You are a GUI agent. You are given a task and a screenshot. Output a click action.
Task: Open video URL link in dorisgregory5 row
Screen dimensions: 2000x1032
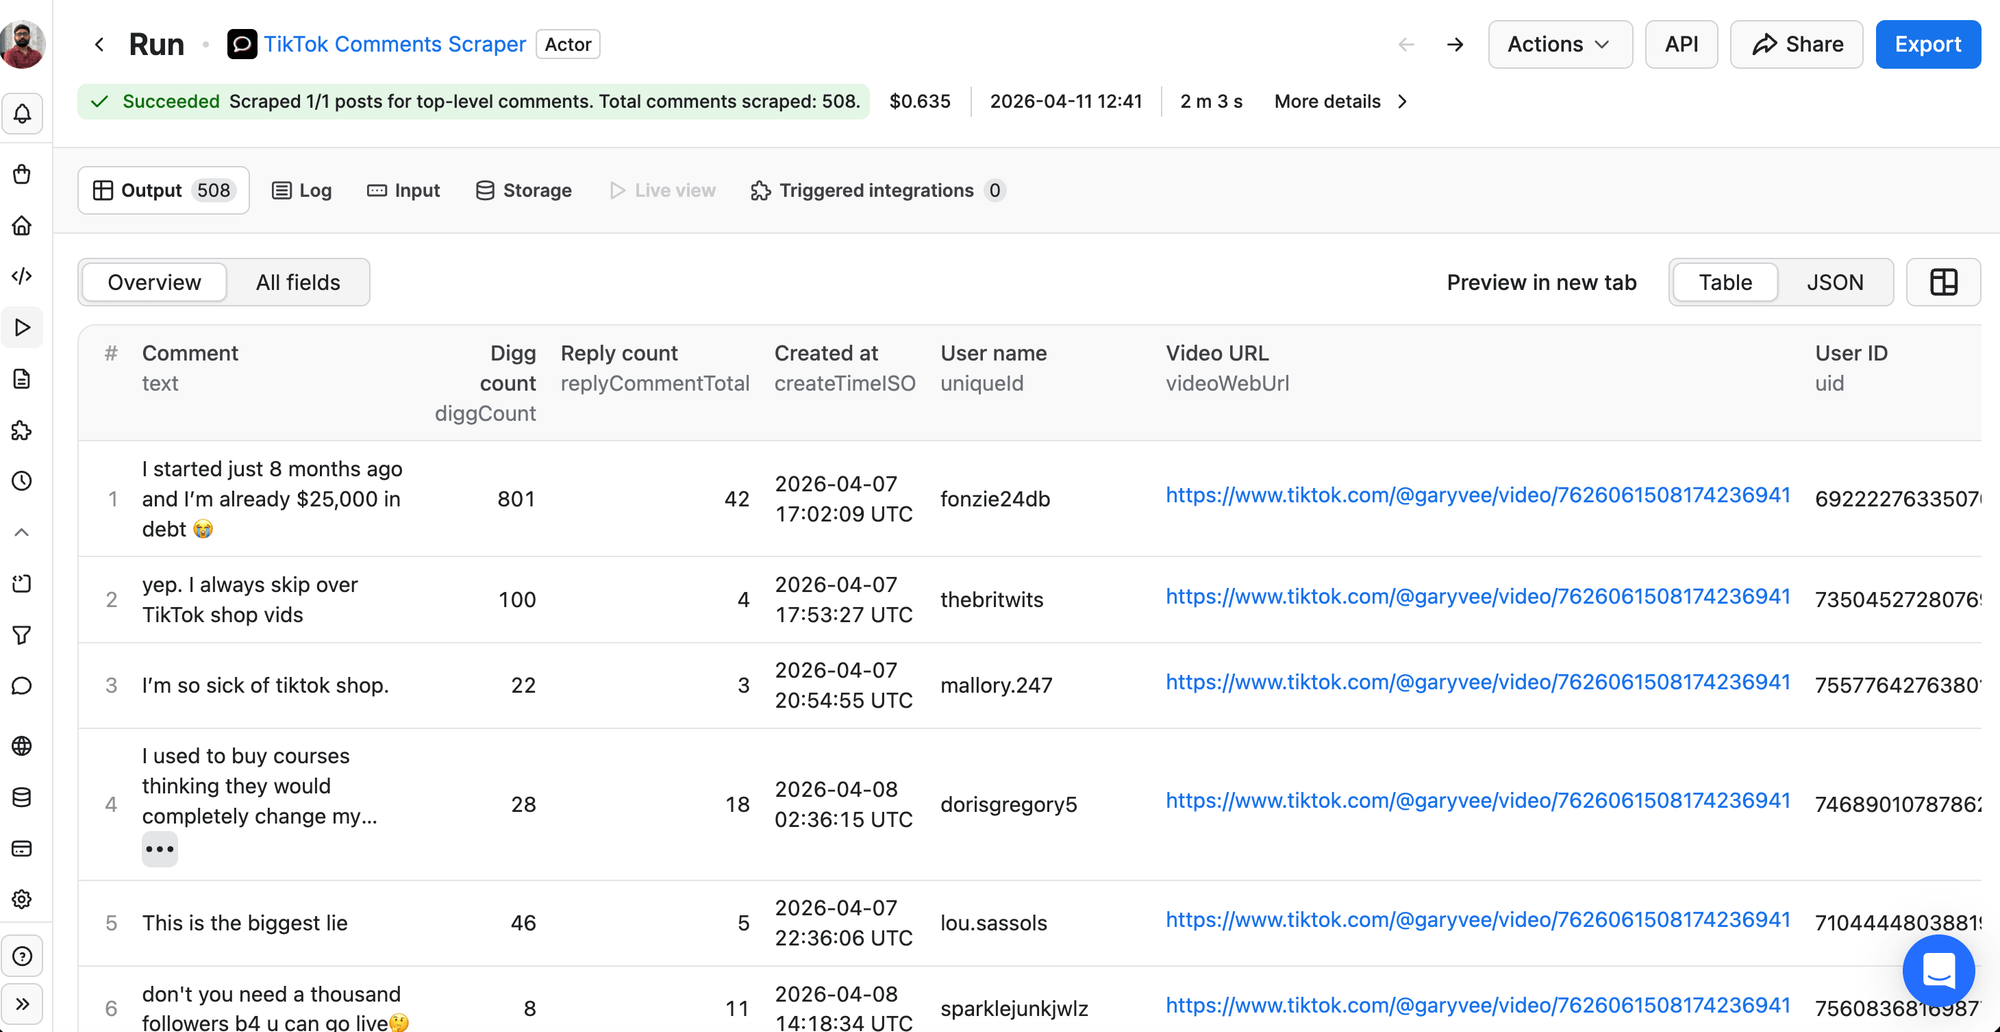click(1478, 800)
